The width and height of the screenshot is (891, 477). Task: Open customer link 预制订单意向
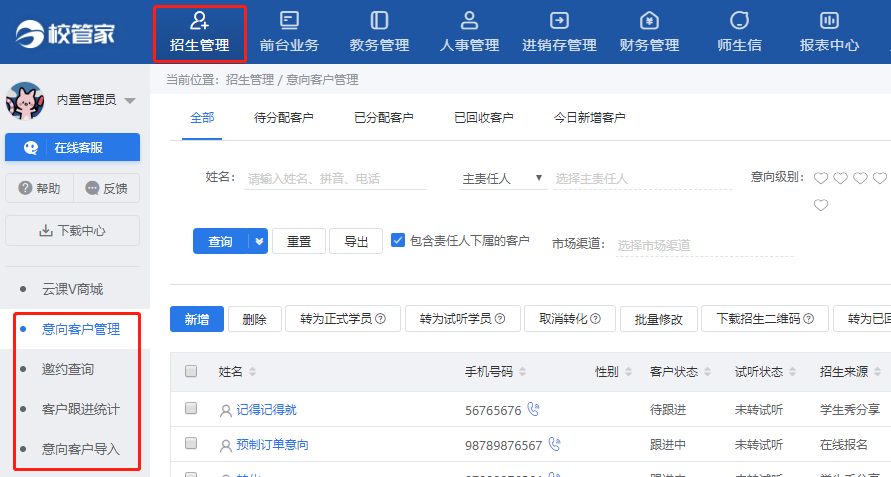(x=272, y=445)
